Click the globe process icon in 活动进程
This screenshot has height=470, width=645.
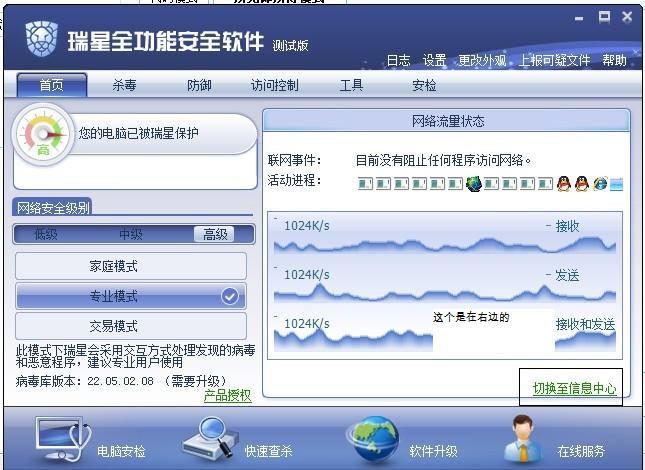(473, 183)
